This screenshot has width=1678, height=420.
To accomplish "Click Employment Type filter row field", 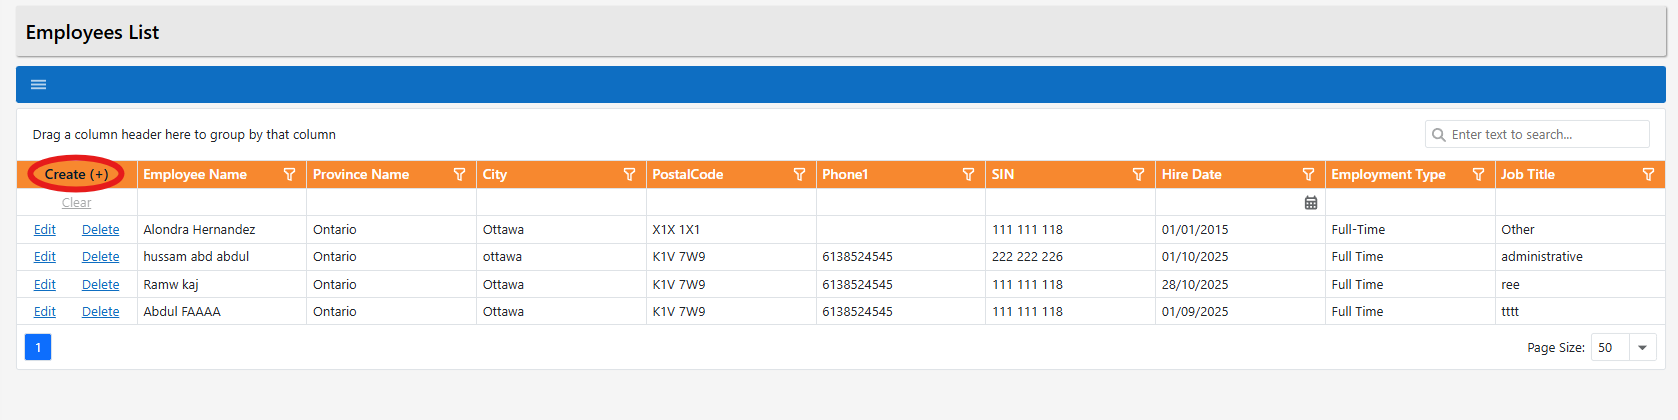I will [x=1410, y=202].
